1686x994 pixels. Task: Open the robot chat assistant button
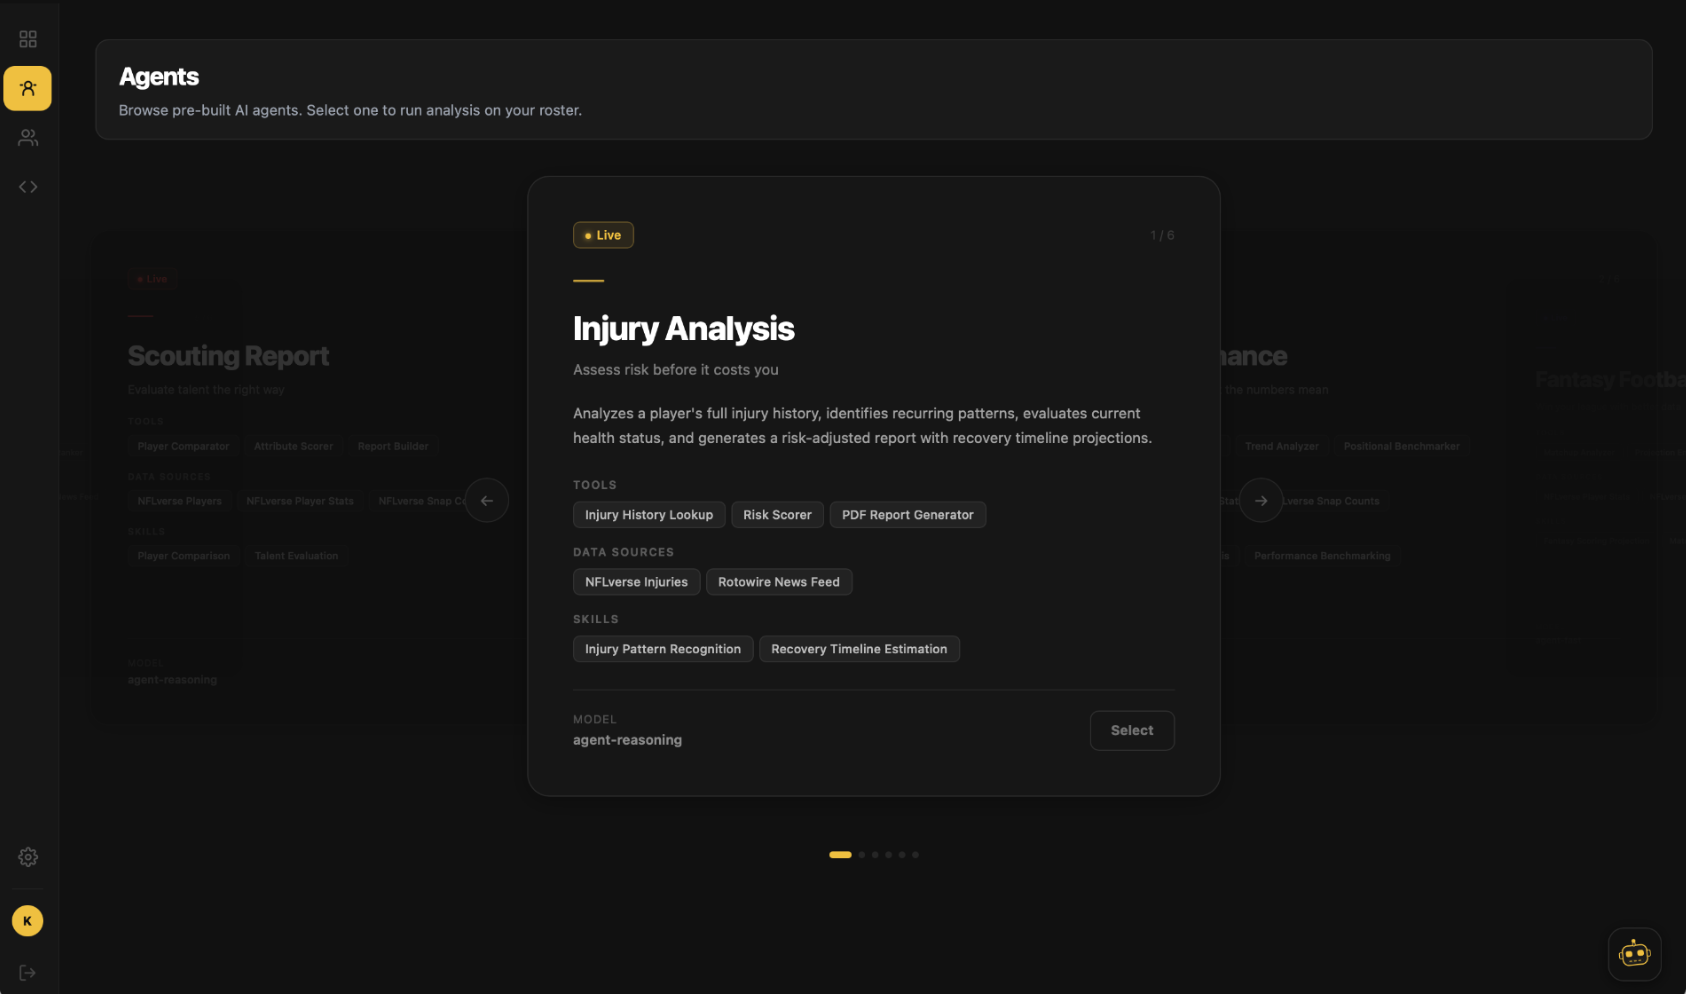tap(1635, 954)
